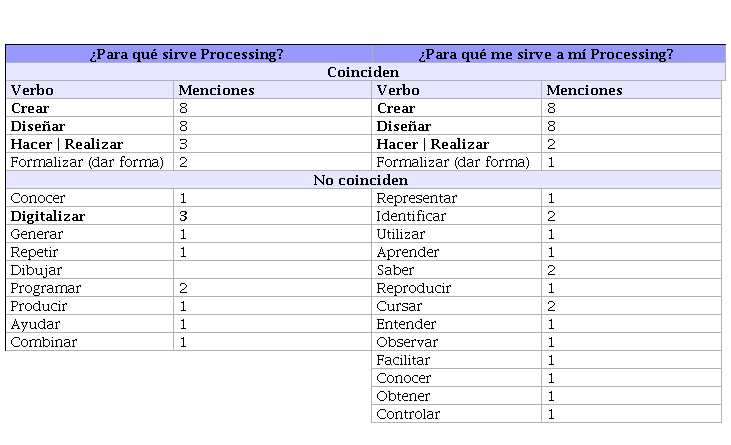This screenshot has height=445, width=731.
Task: Click the "¿Para qué sirve Processing?" header
Action: [x=187, y=54]
